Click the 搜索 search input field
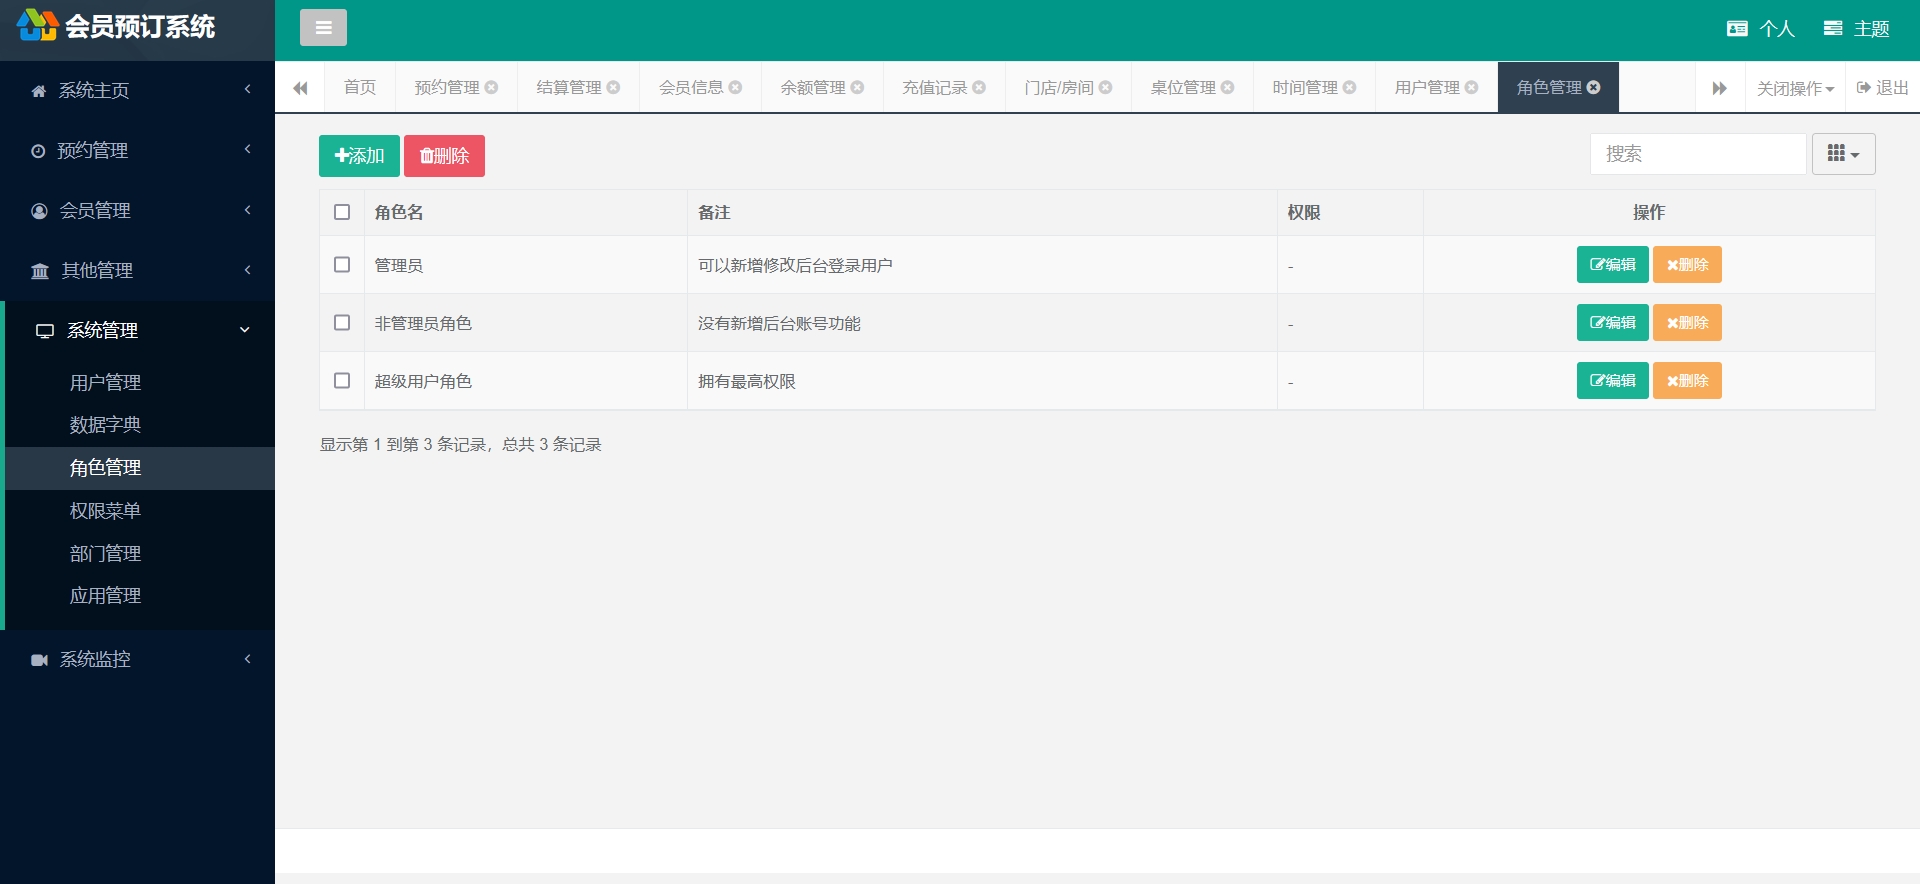Viewport: 1920px width, 884px height. (x=1698, y=154)
